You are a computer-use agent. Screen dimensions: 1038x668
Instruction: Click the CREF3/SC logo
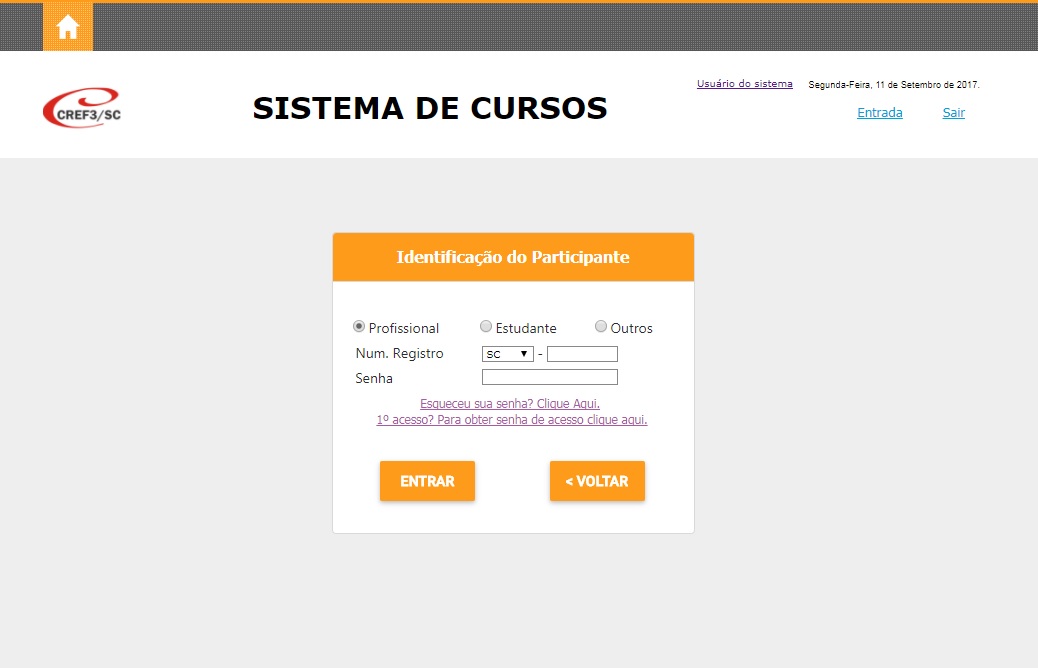pyautogui.click(x=81, y=108)
